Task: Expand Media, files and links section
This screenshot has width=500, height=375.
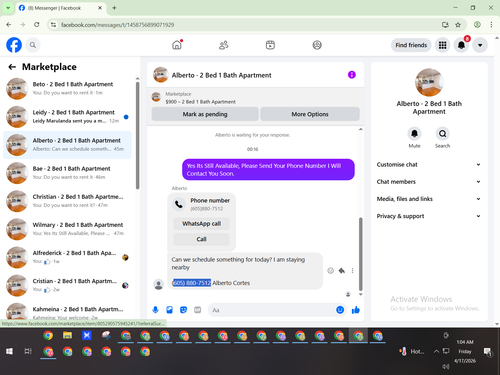Action: 429,199
